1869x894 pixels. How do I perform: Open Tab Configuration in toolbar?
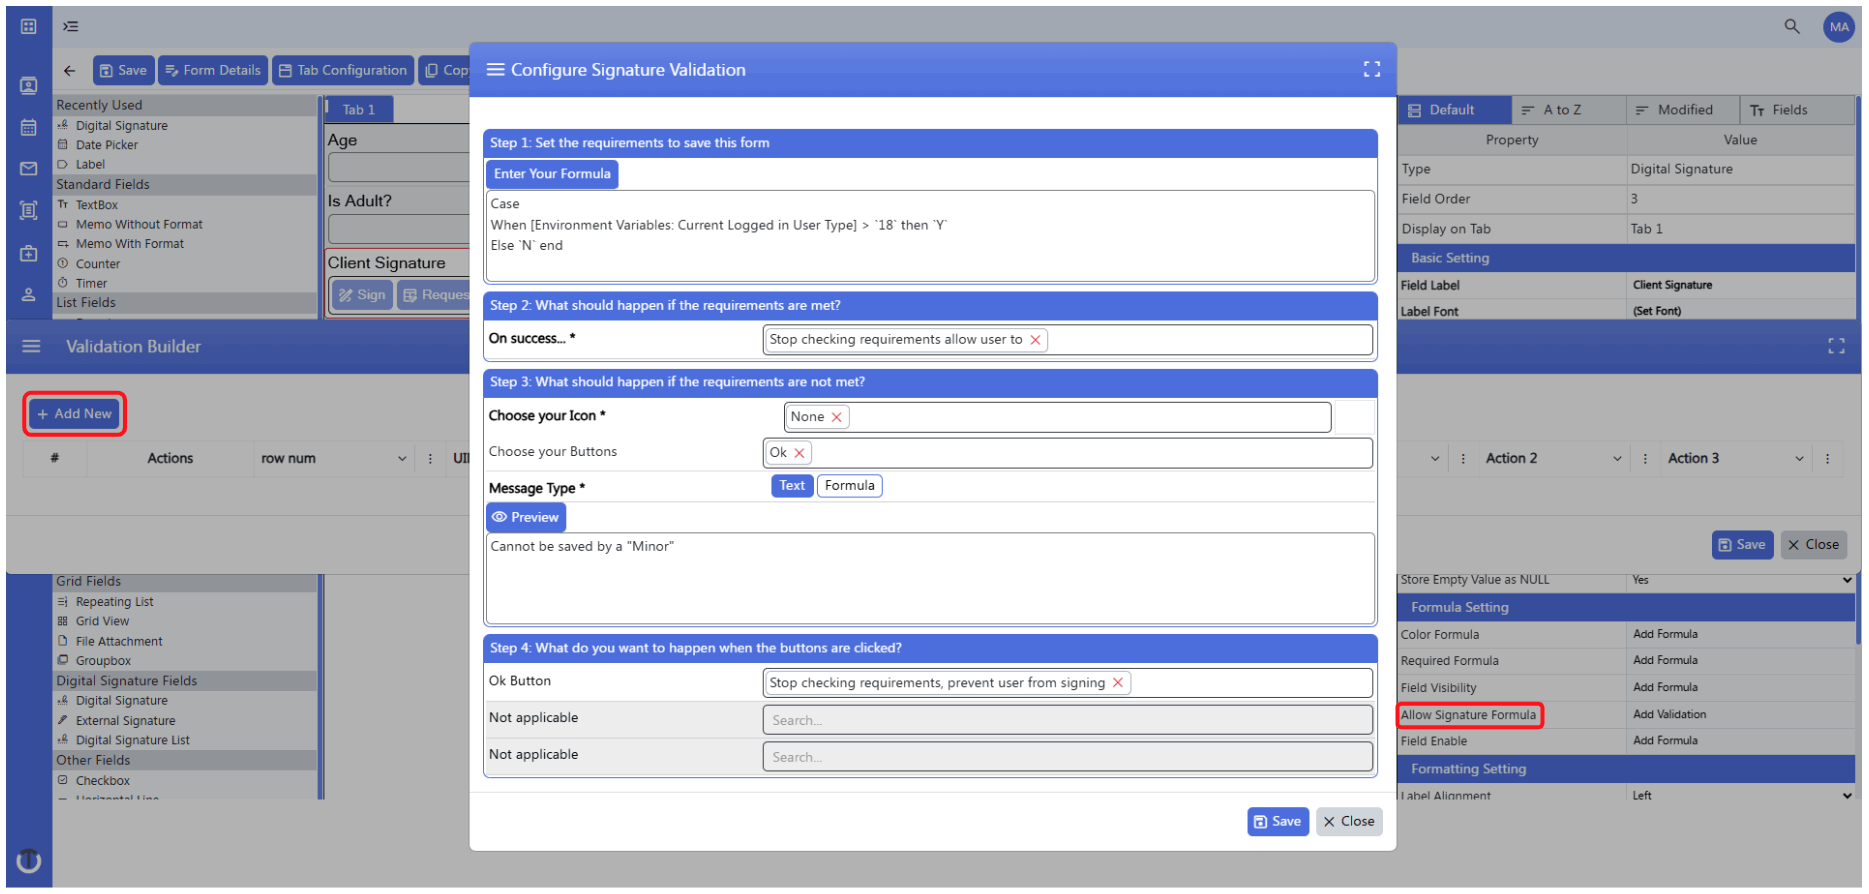343,70
